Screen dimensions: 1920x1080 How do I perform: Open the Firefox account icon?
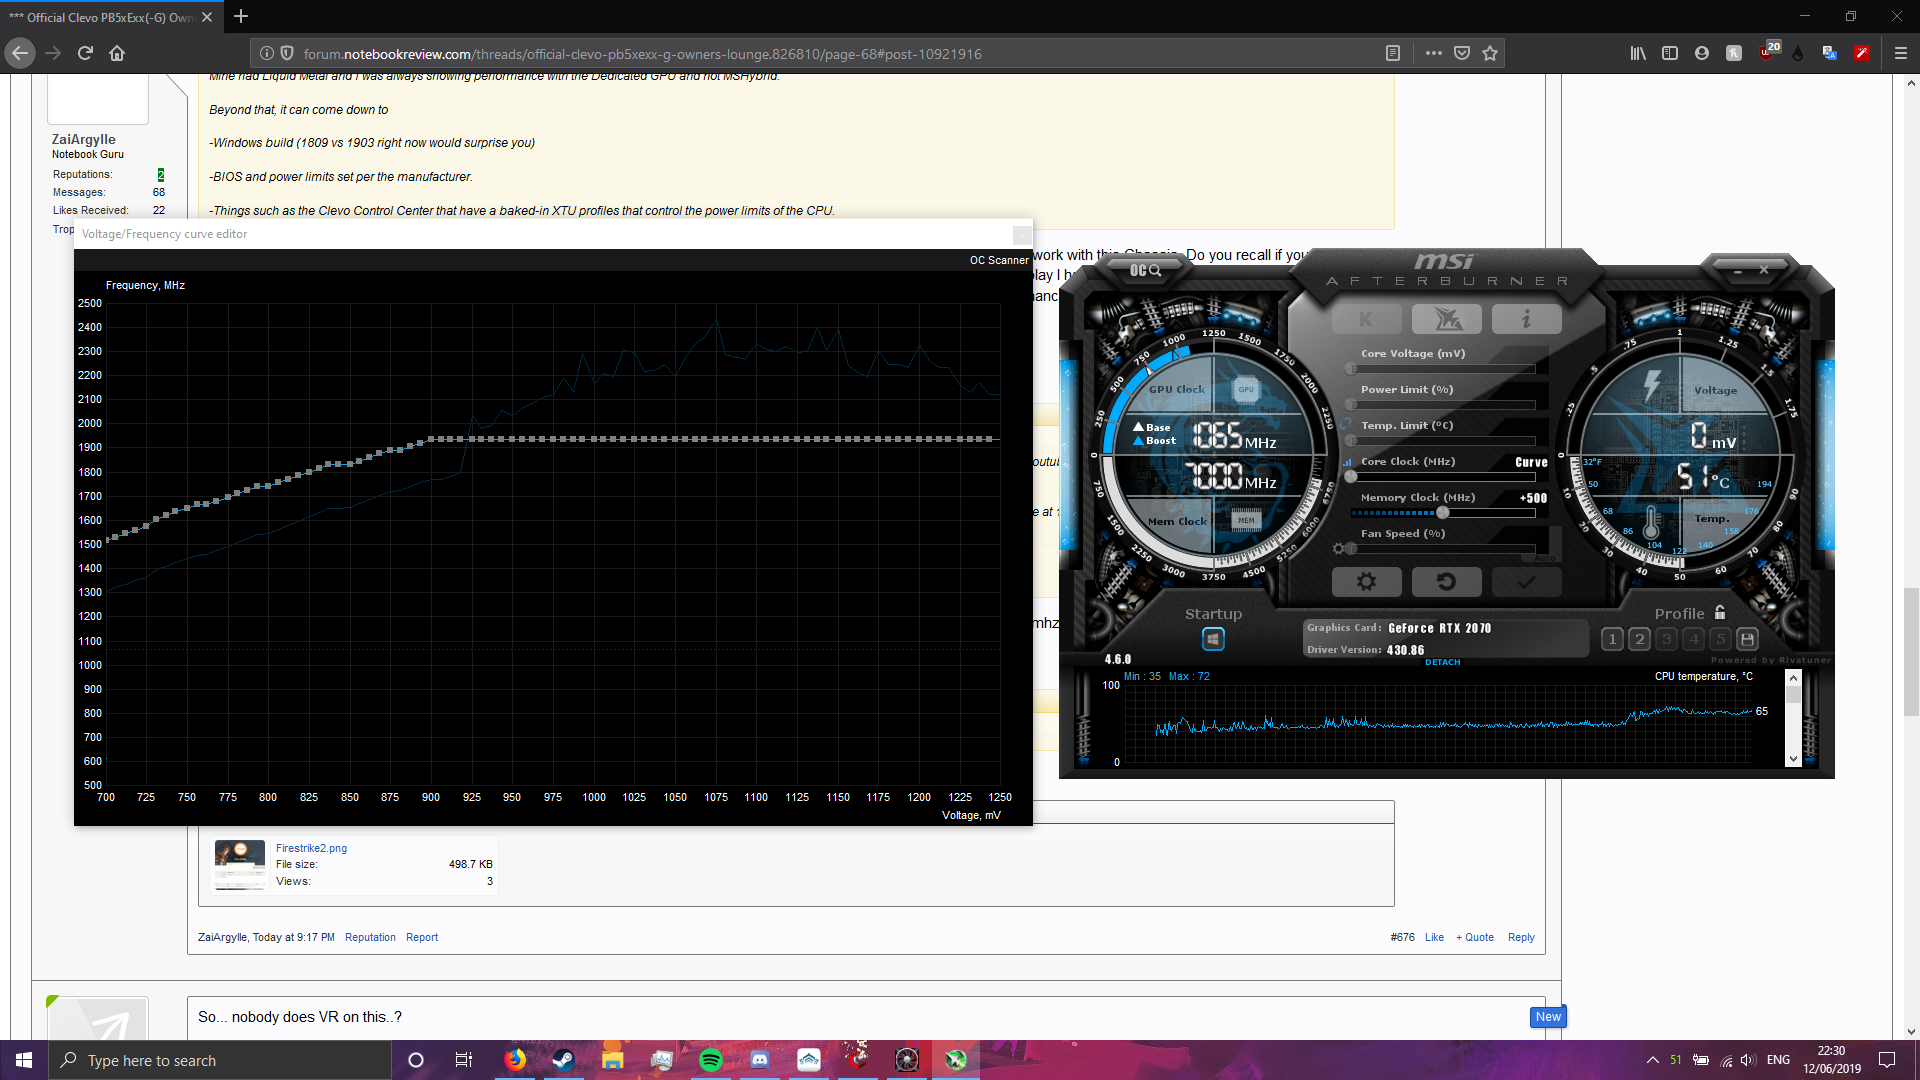click(x=1702, y=53)
